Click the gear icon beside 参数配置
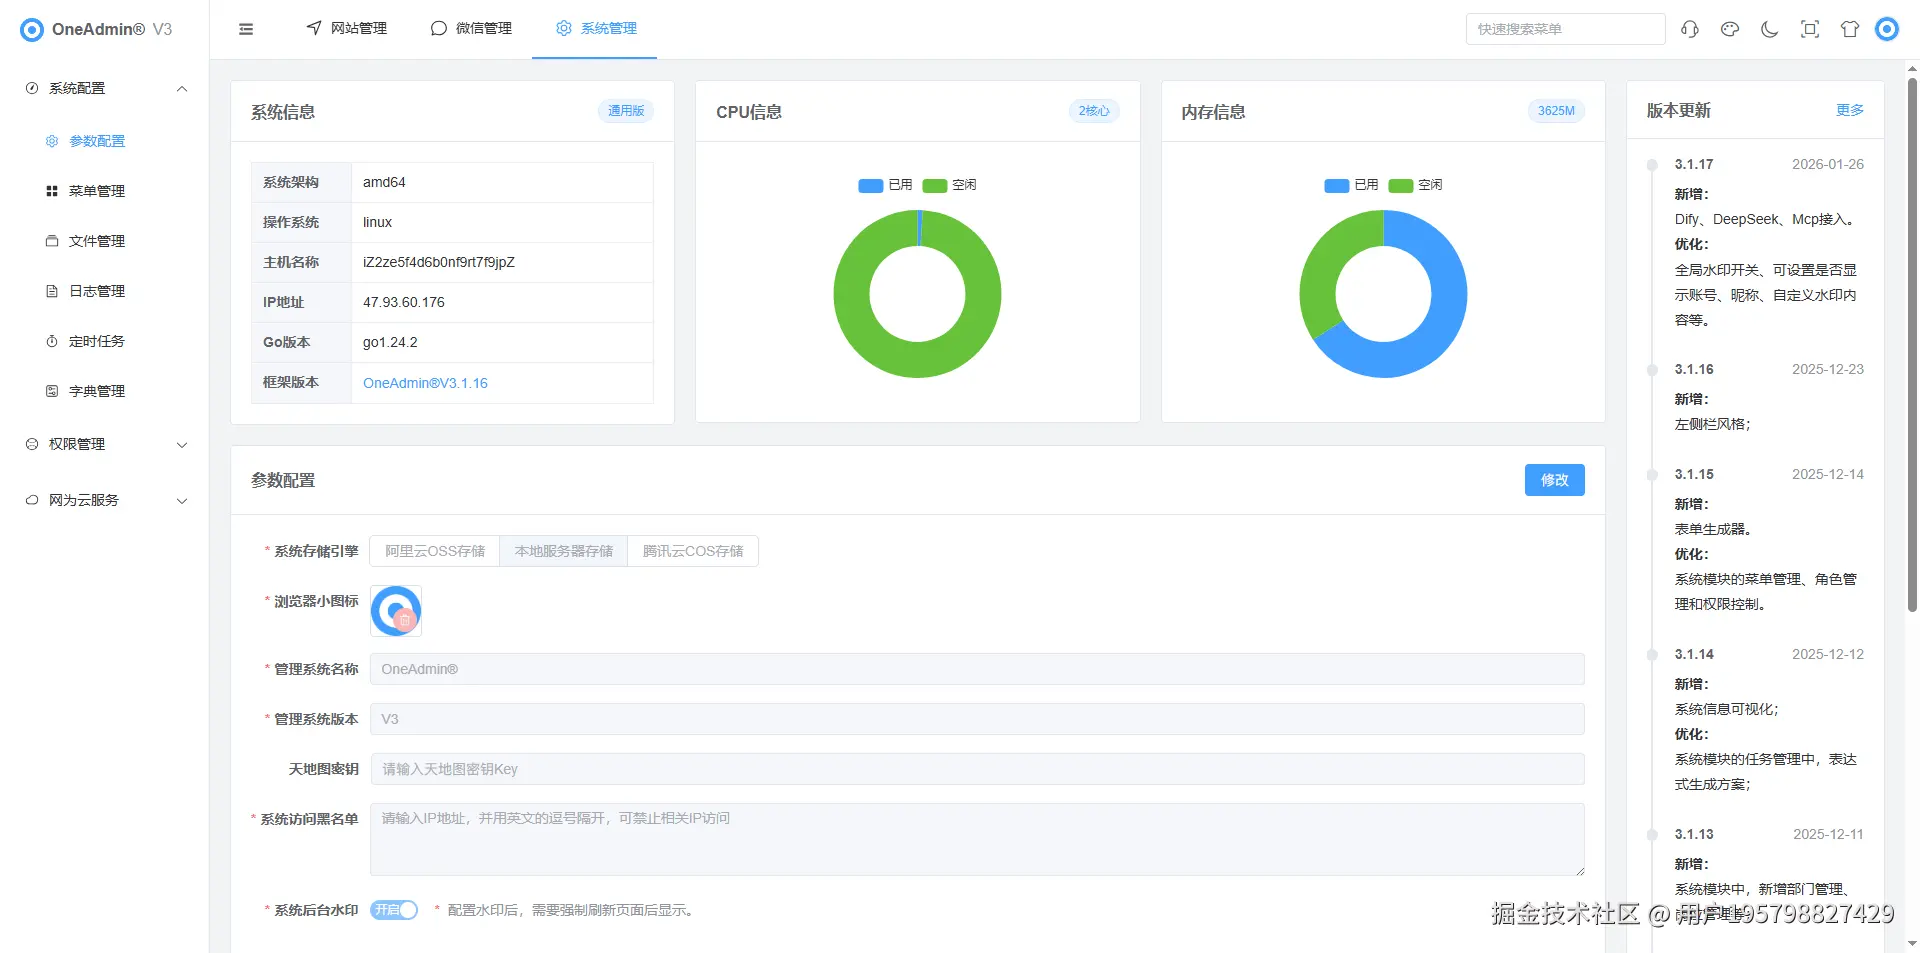The image size is (1920, 953). (52, 141)
